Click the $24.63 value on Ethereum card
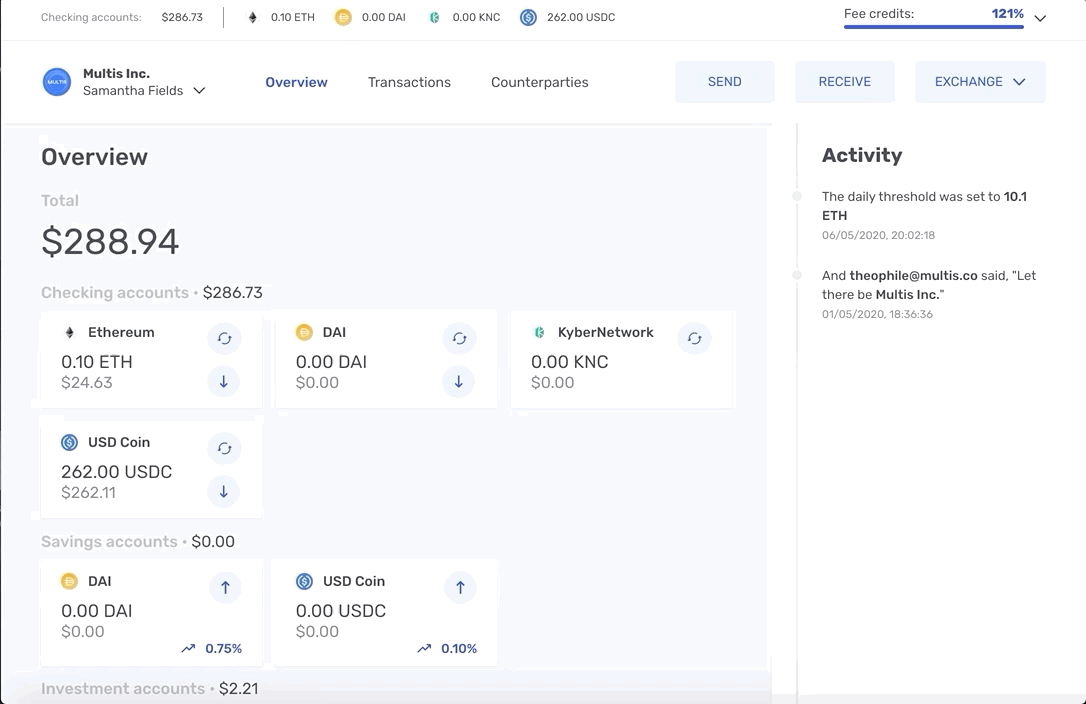 click(87, 382)
